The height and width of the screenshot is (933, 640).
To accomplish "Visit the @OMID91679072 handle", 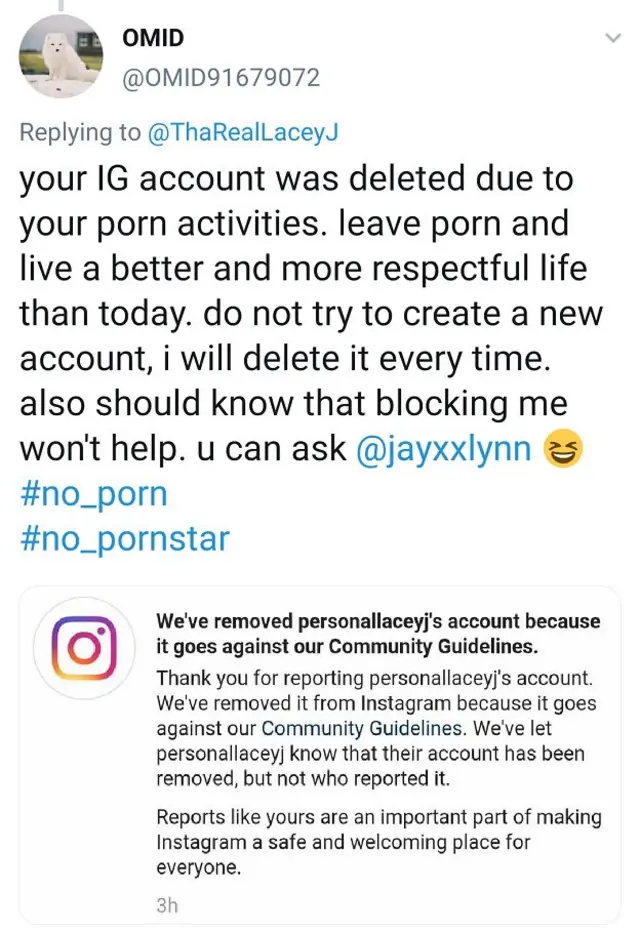I will (x=220, y=77).
